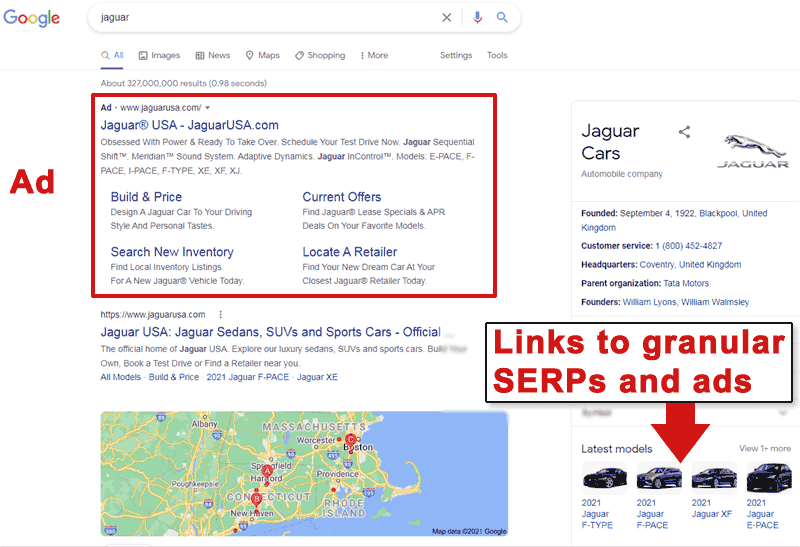Open the William Walmsley founder link
The width and height of the screenshot is (800, 547).
pyautogui.click(x=715, y=303)
